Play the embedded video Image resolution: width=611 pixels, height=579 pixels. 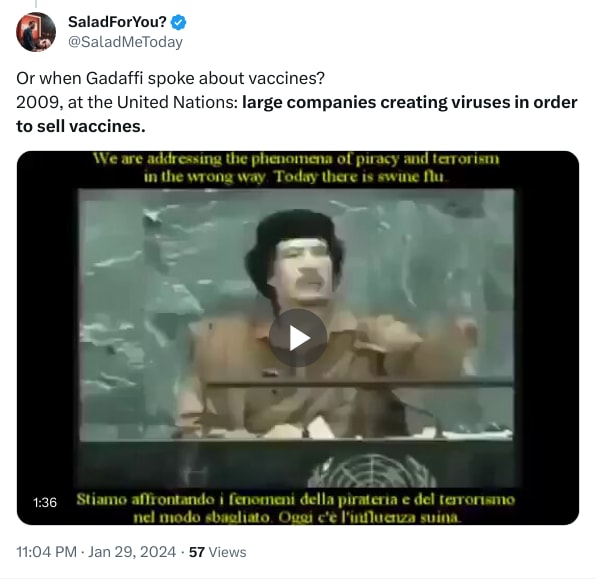tap(298, 338)
